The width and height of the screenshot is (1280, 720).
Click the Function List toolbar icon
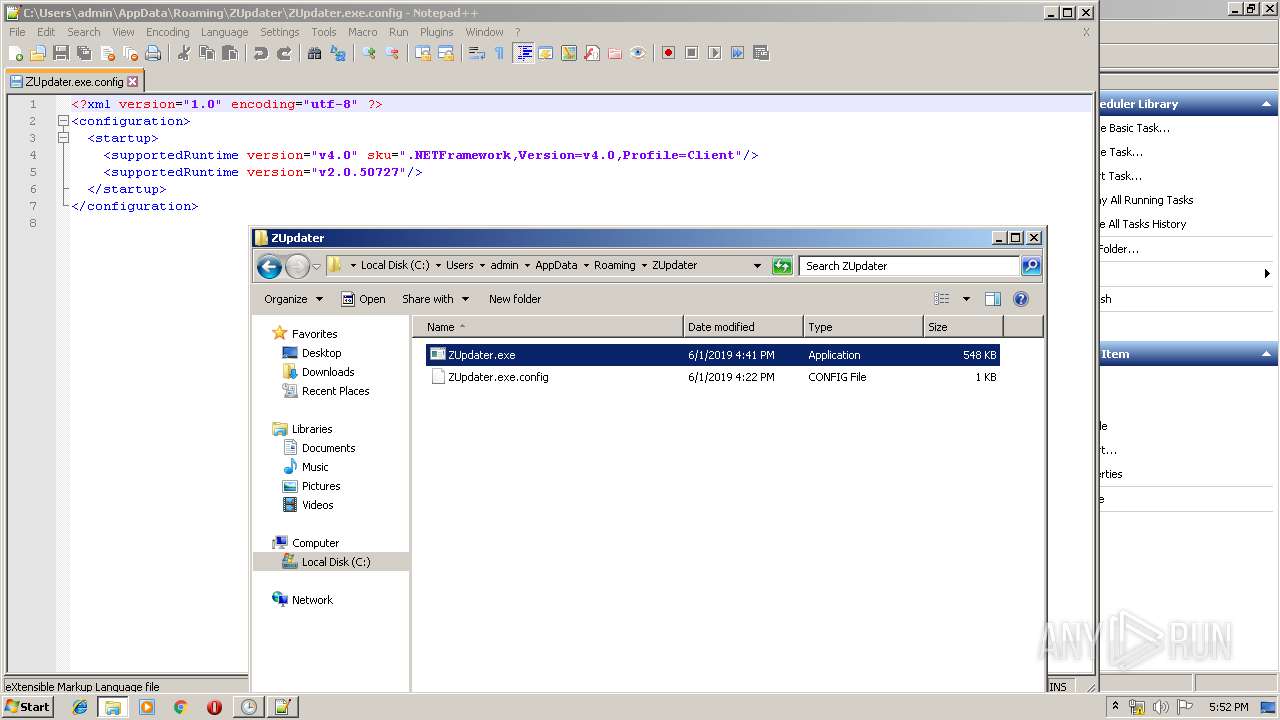(x=592, y=53)
